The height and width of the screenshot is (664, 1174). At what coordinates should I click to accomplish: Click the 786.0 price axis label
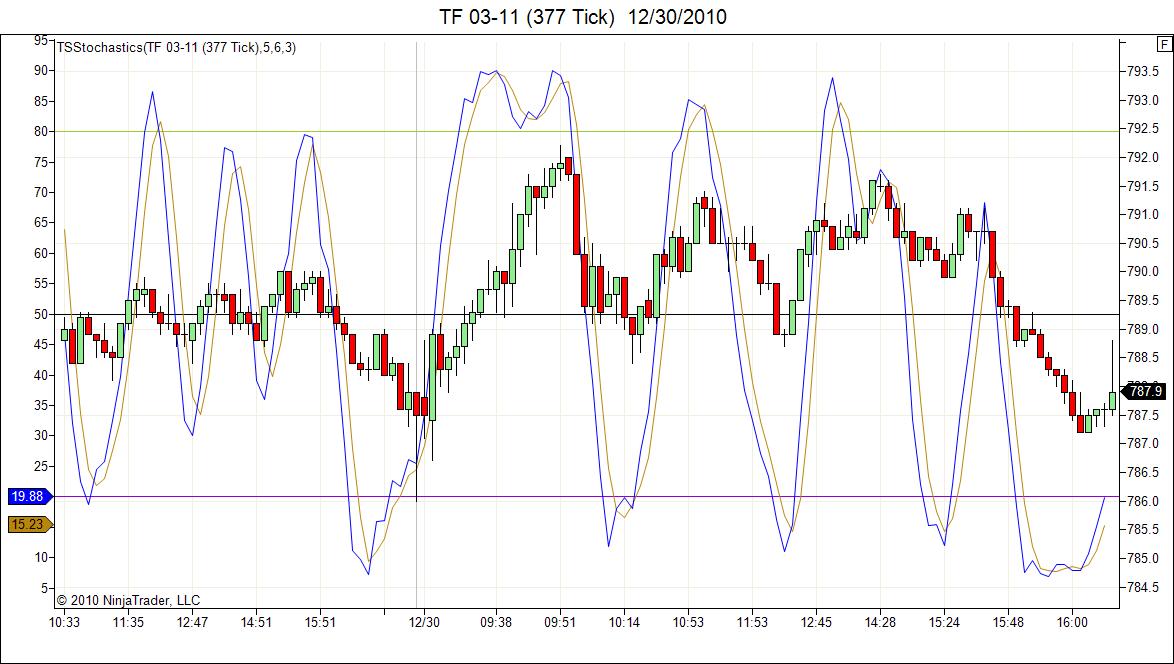(x=1143, y=501)
